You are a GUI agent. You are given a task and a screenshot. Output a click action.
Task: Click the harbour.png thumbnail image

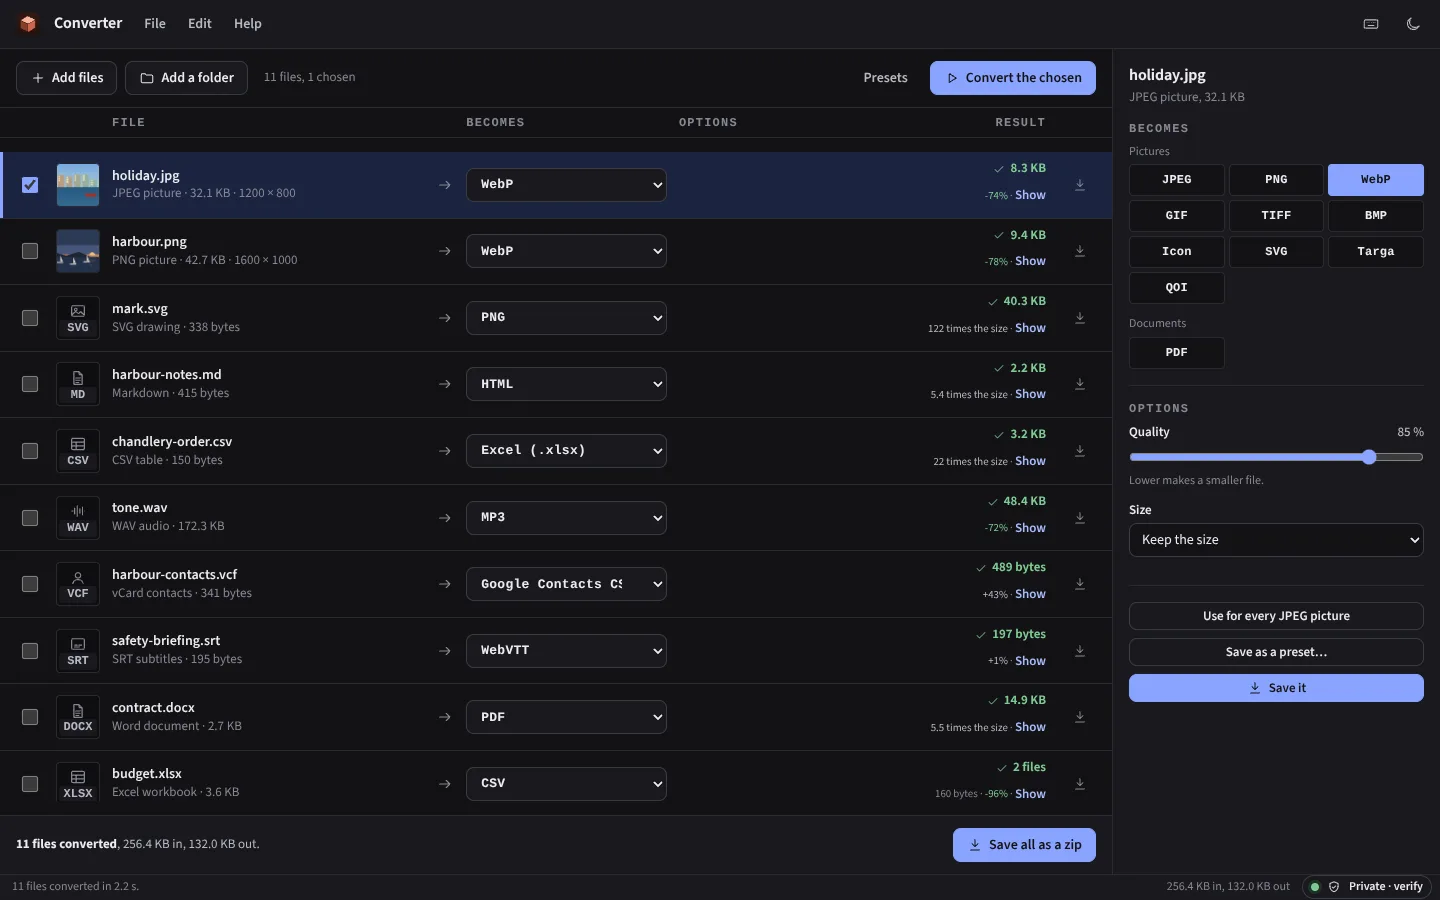78,251
